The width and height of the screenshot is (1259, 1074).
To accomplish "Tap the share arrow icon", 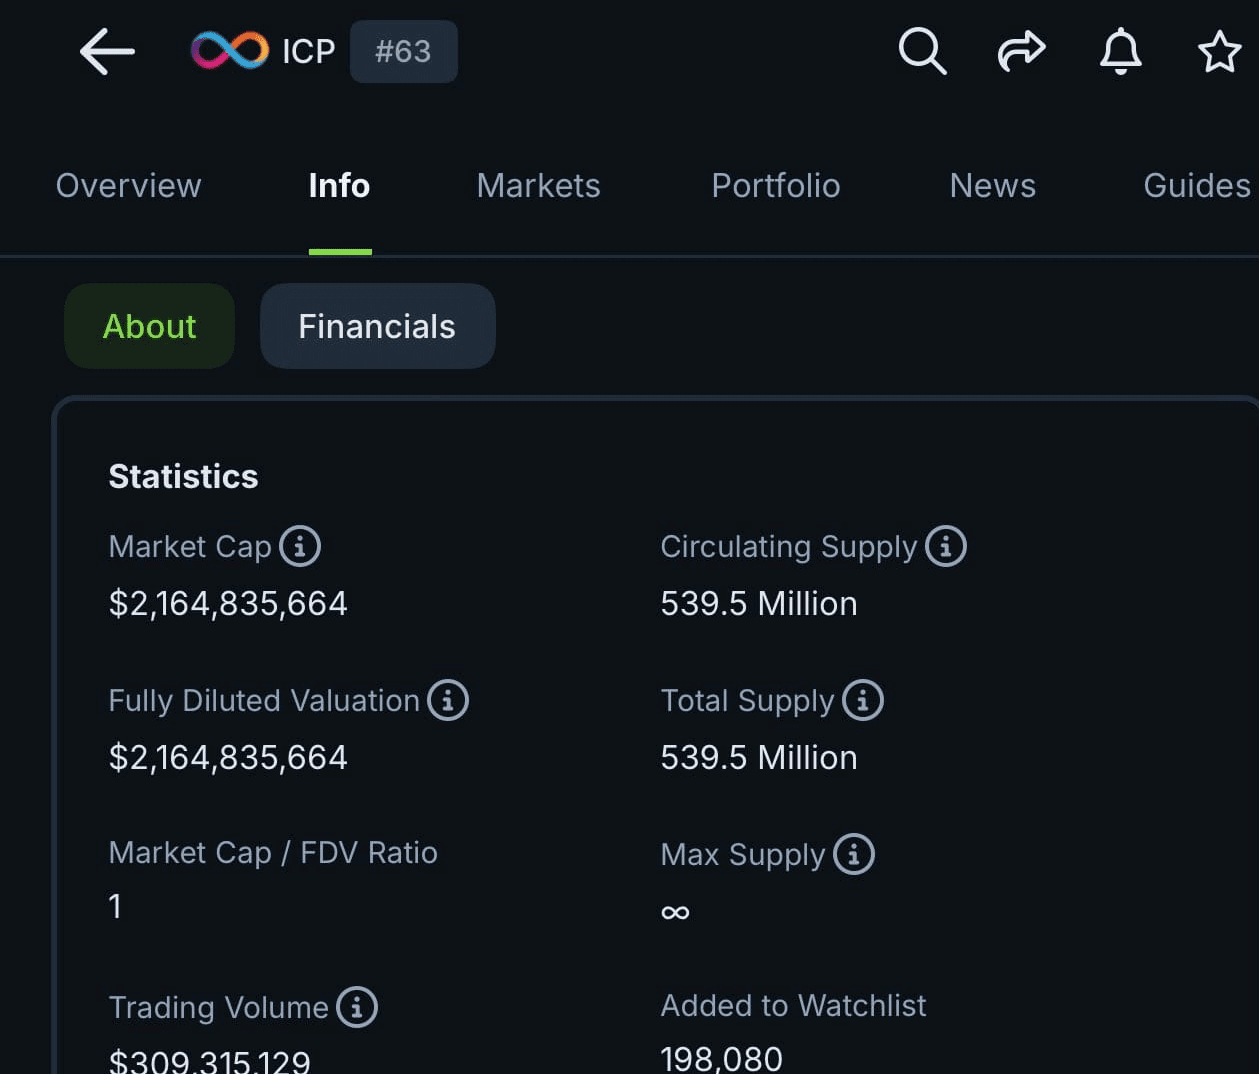I will [x=1021, y=51].
